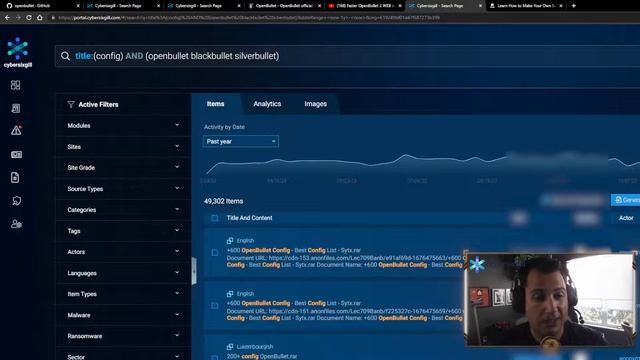The height and width of the screenshot is (360, 640).
Task: Open the ID card icon in sidebar
Action: 16,154
